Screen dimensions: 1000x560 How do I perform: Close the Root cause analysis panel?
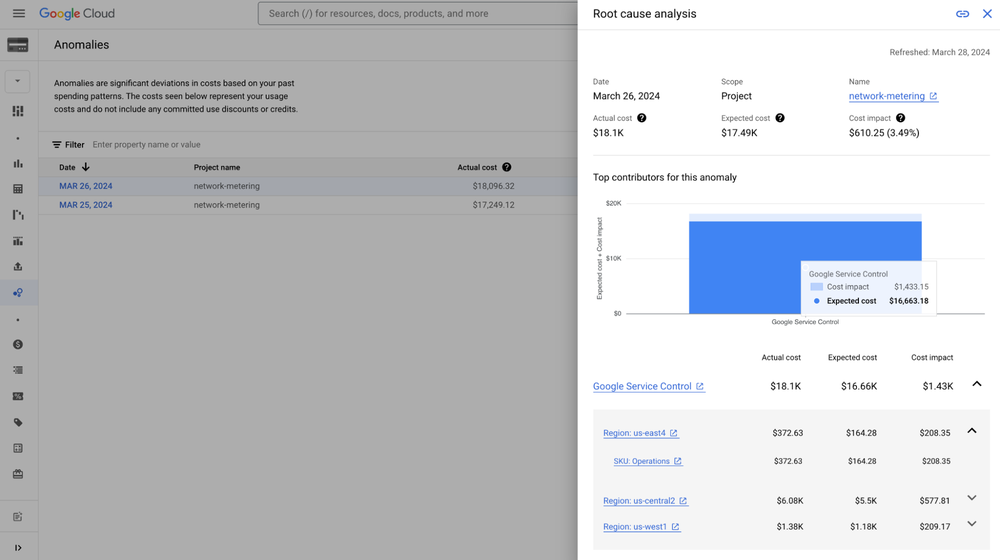[x=987, y=14]
